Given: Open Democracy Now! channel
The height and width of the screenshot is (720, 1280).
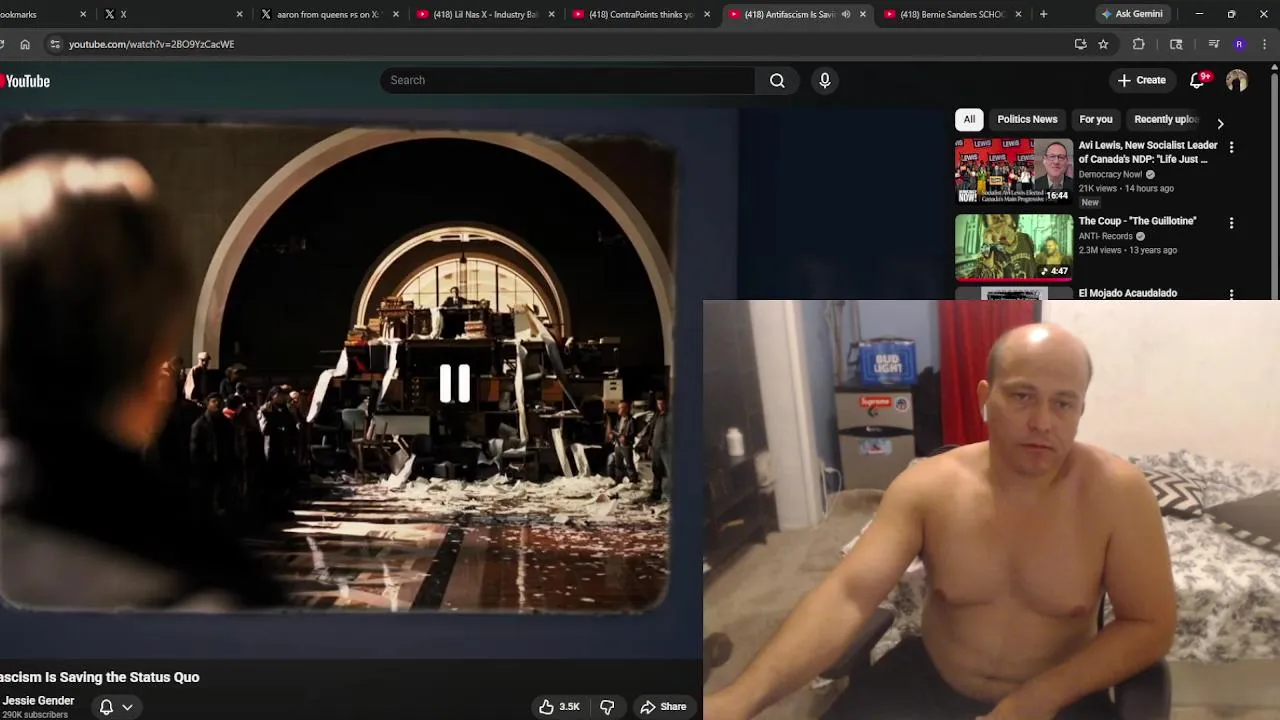Looking at the screenshot, I should (x=1110, y=174).
